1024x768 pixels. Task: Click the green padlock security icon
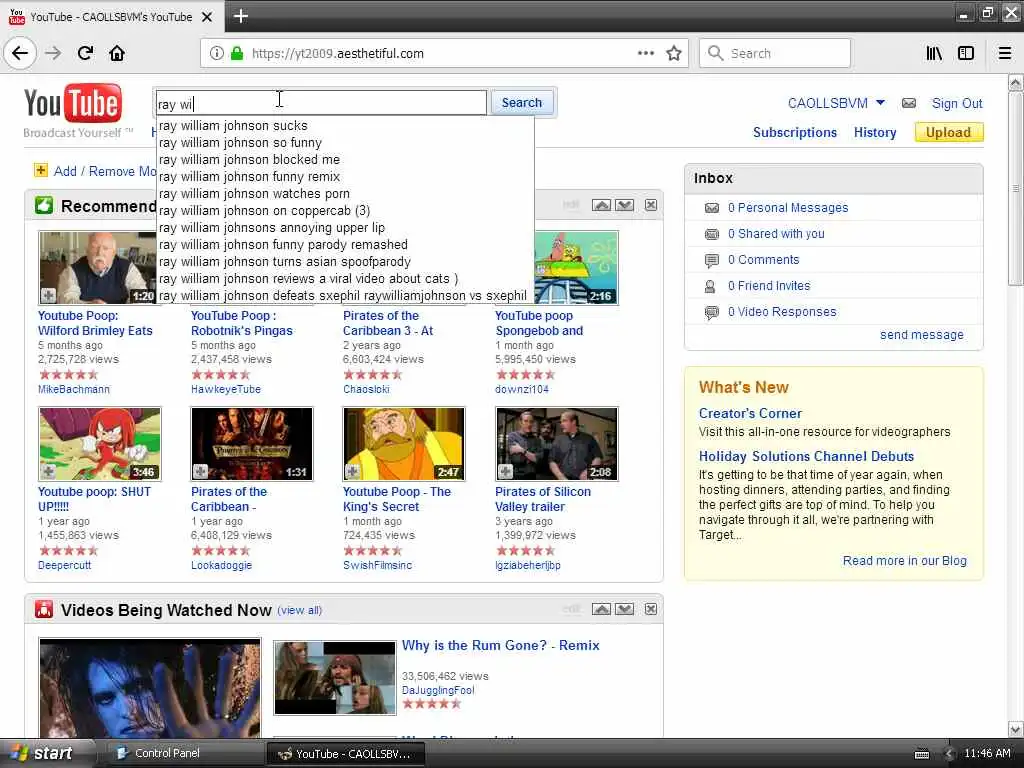click(236, 53)
